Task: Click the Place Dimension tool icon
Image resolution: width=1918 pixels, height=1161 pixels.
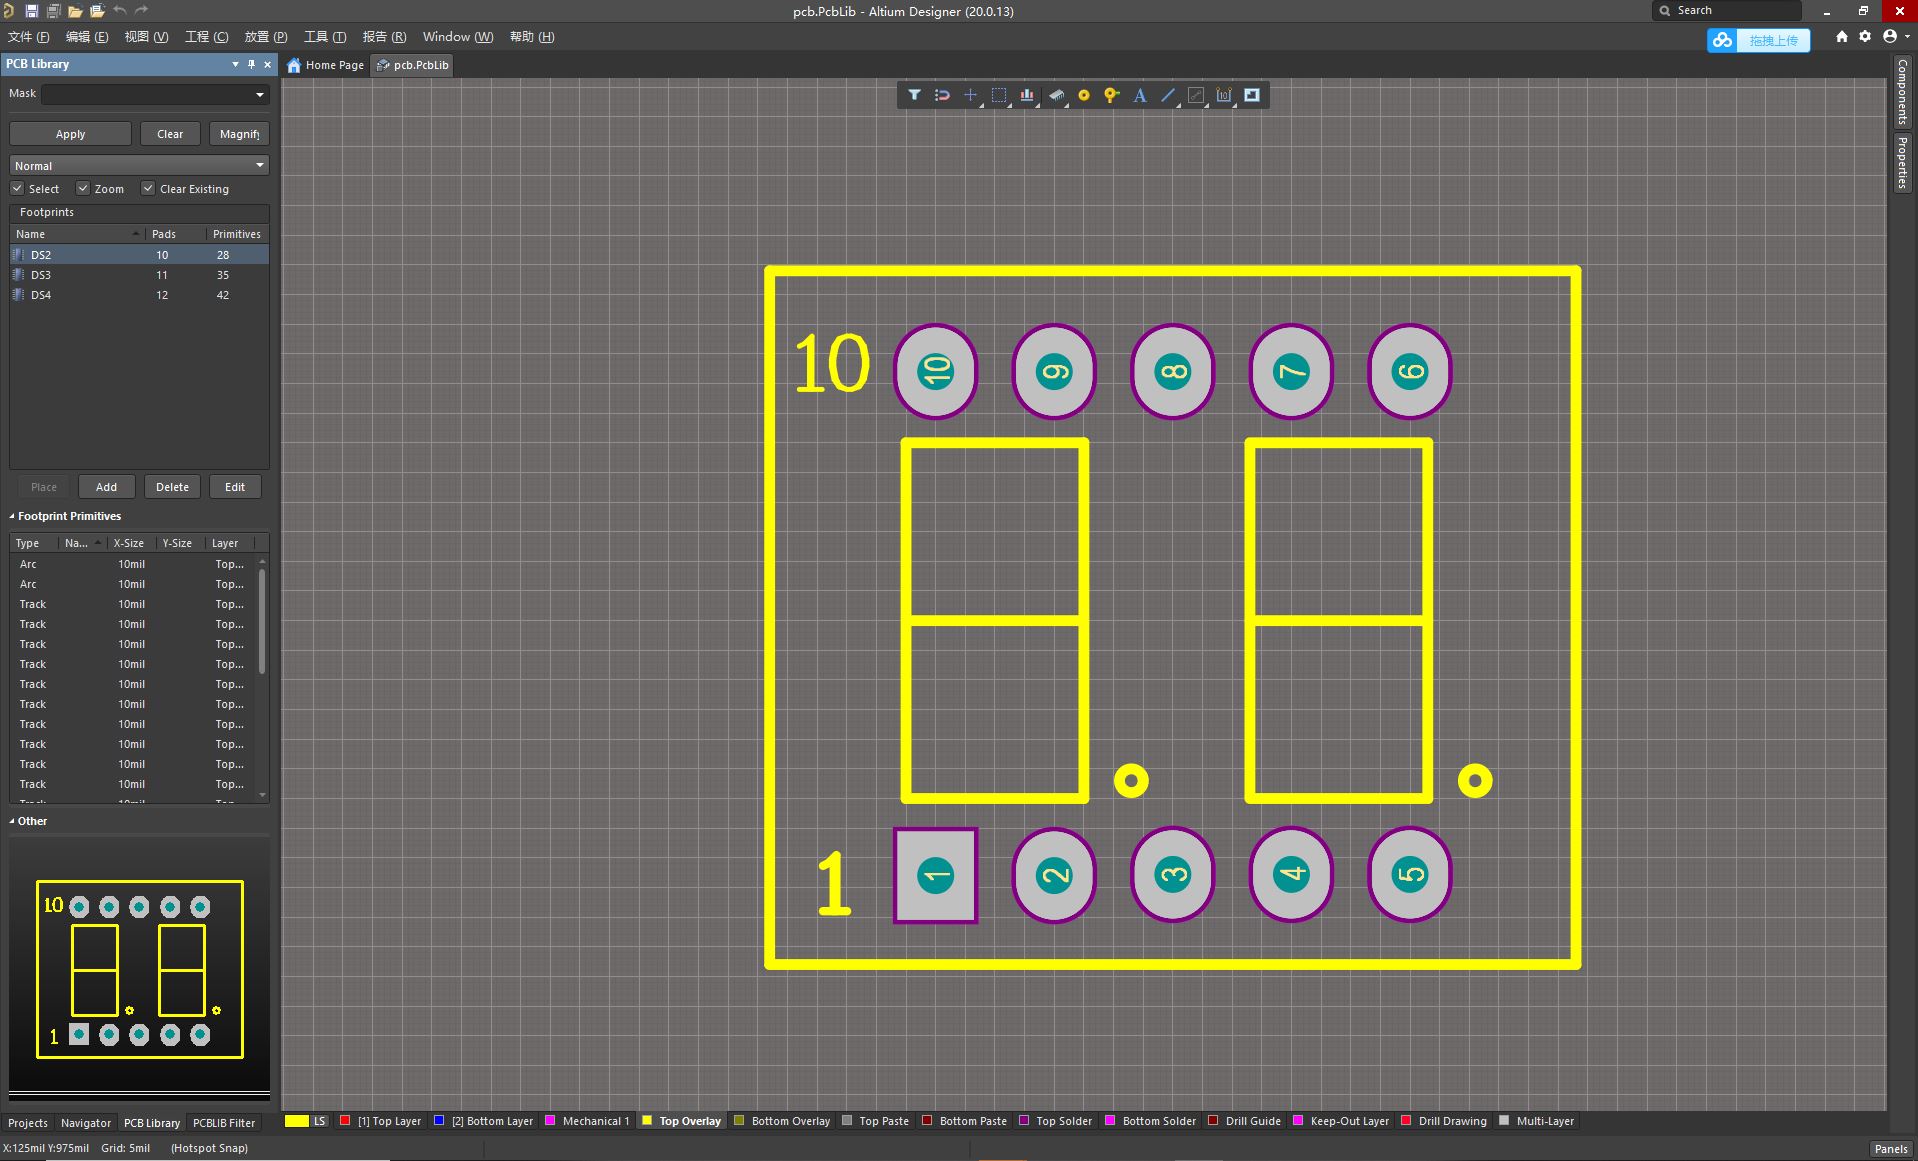Action: click(1223, 95)
